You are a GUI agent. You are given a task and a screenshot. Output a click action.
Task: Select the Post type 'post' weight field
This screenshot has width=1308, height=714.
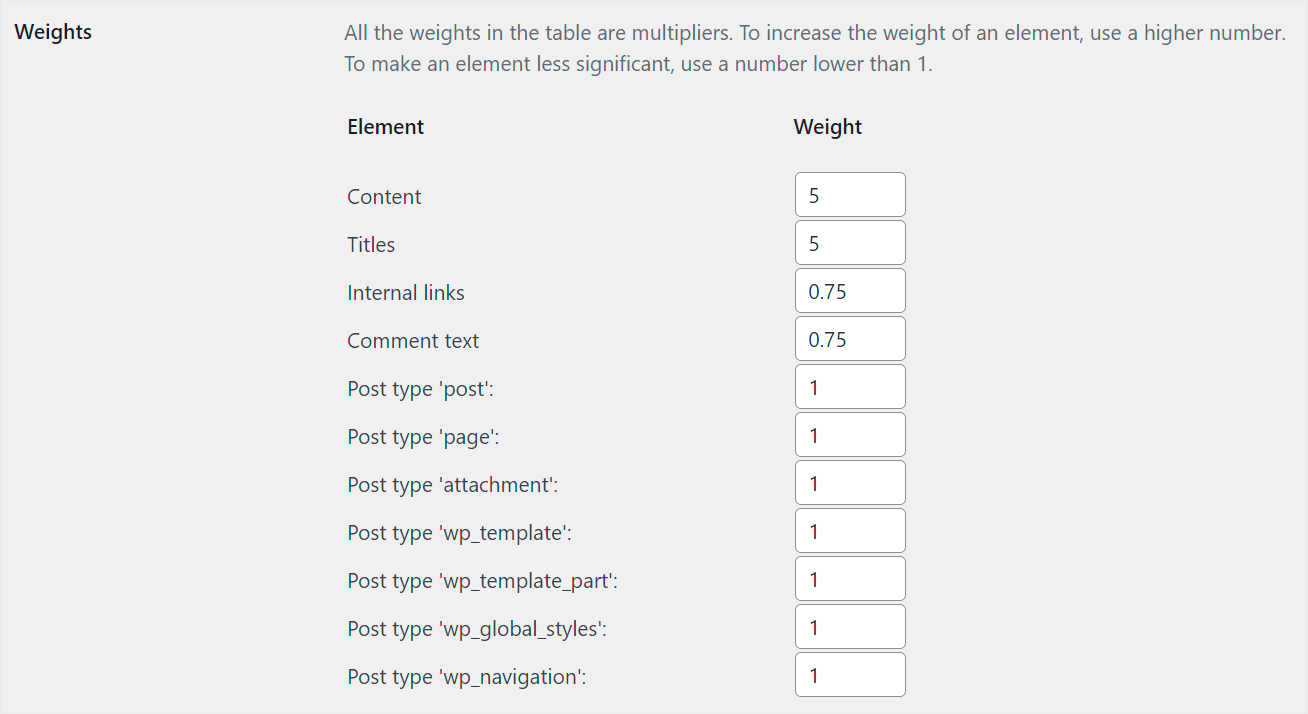coord(849,386)
